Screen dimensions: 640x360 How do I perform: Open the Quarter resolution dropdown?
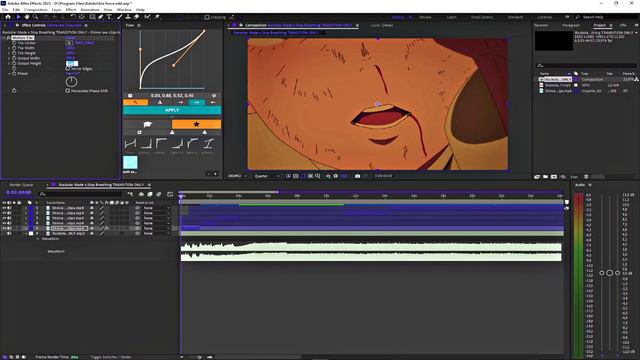click(x=267, y=176)
